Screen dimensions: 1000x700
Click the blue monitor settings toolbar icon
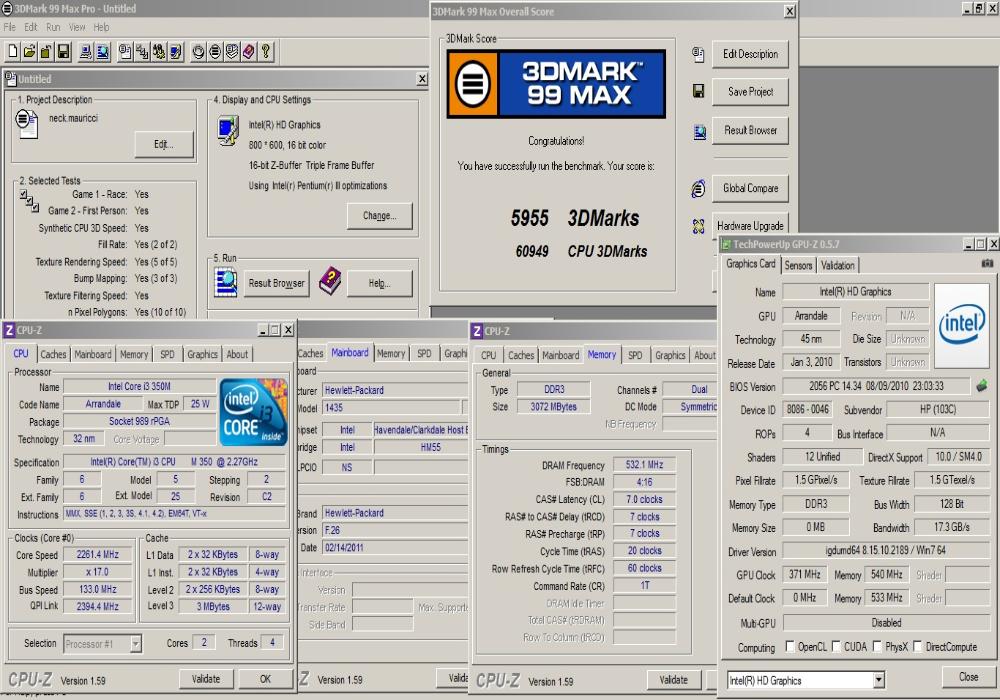click(175, 52)
